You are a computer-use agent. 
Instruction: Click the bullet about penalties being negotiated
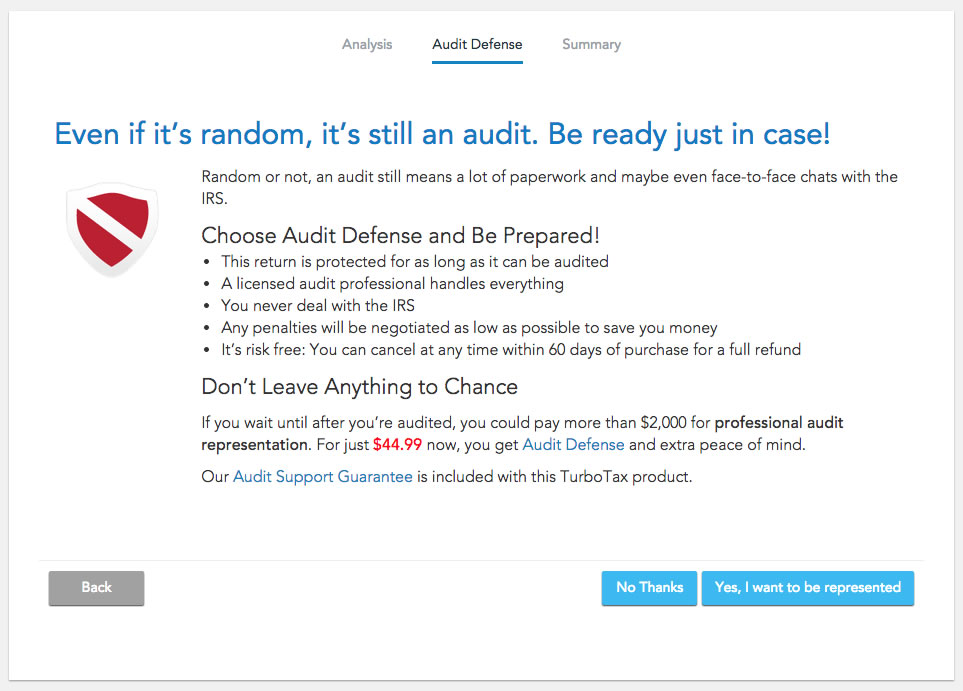pos(469,328)
